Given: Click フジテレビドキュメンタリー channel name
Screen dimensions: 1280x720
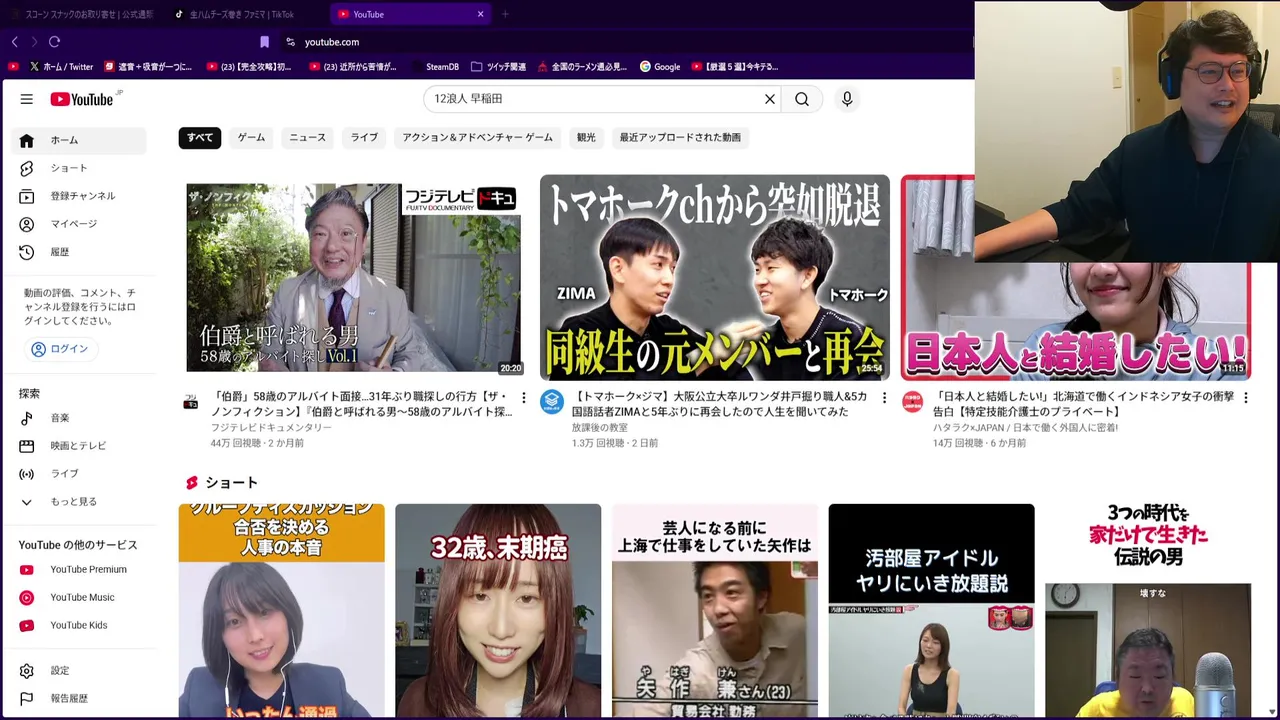Looking at the screenshot, I should (271, 428).
